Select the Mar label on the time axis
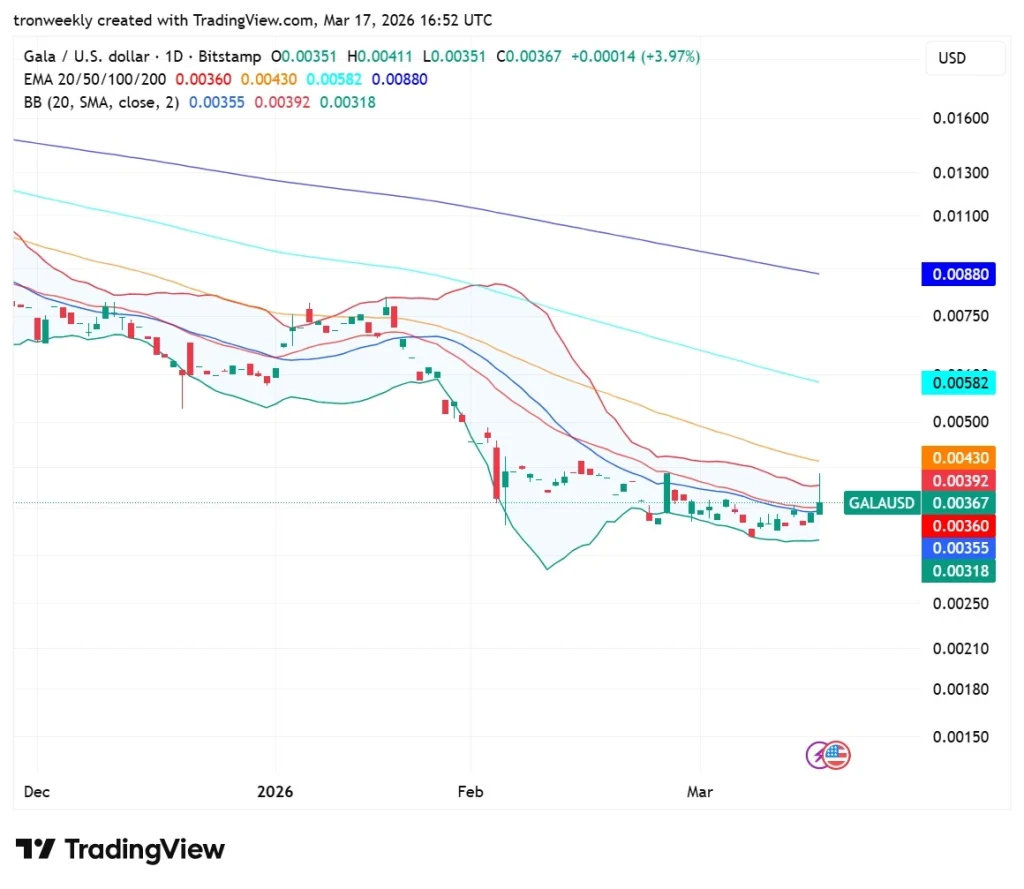 699,791
